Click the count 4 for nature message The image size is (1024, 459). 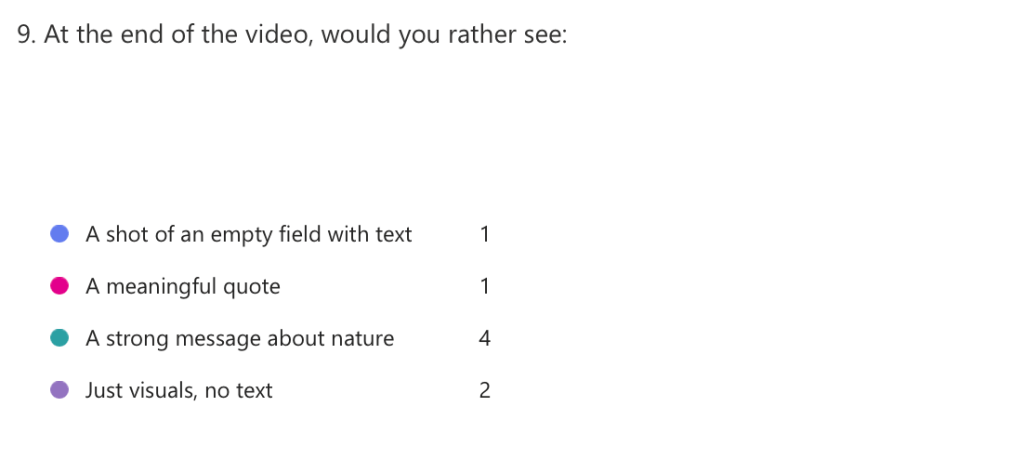click(x=485, y=339)
